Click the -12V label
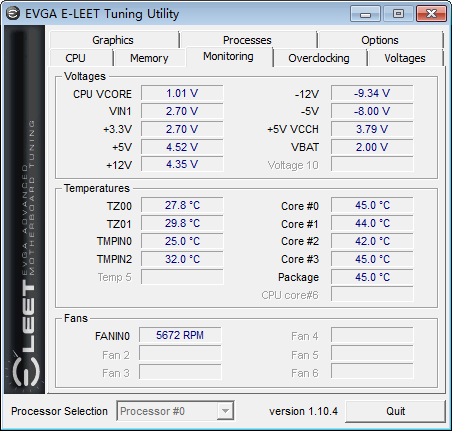The image size is (452, 431). point(307,94)
